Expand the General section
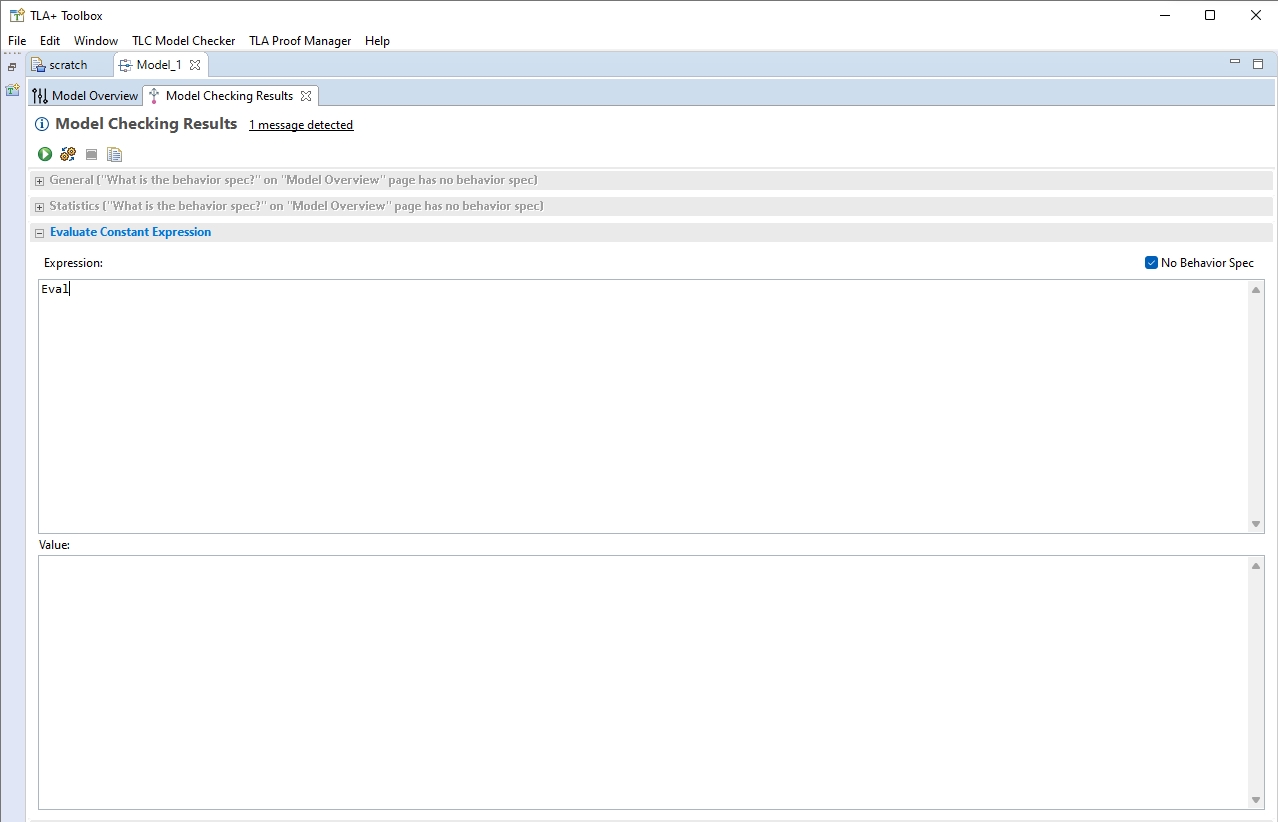The image size is (1278, 822). [x=38, y=181]
